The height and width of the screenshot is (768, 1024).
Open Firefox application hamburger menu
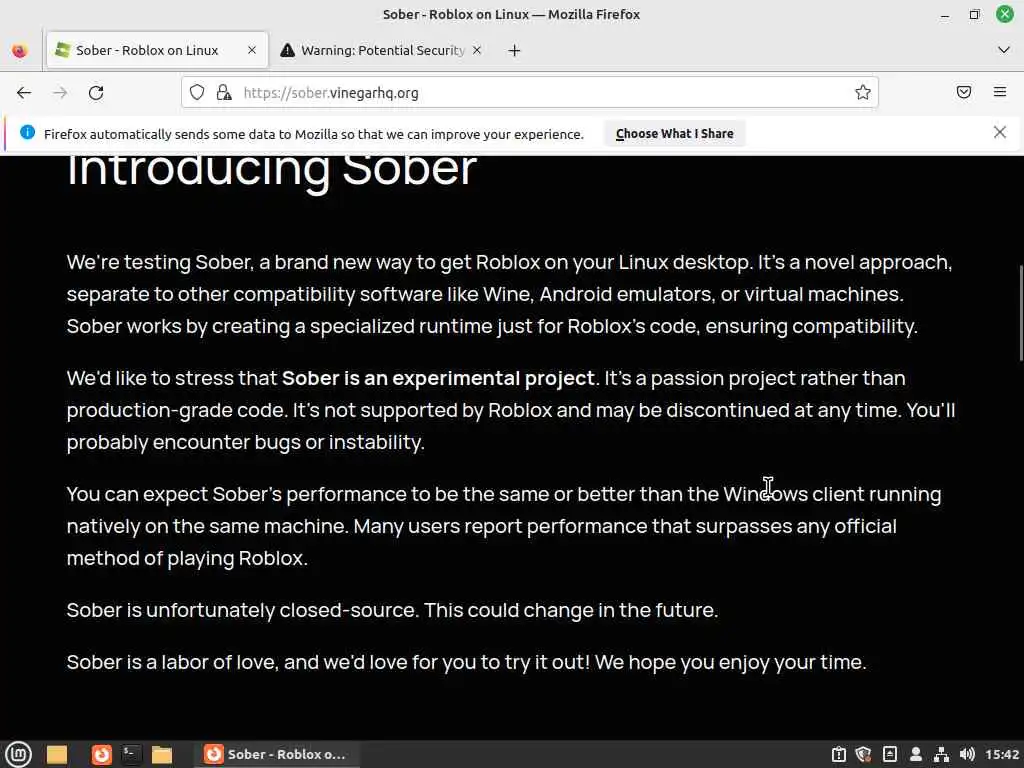point(1000,92)
